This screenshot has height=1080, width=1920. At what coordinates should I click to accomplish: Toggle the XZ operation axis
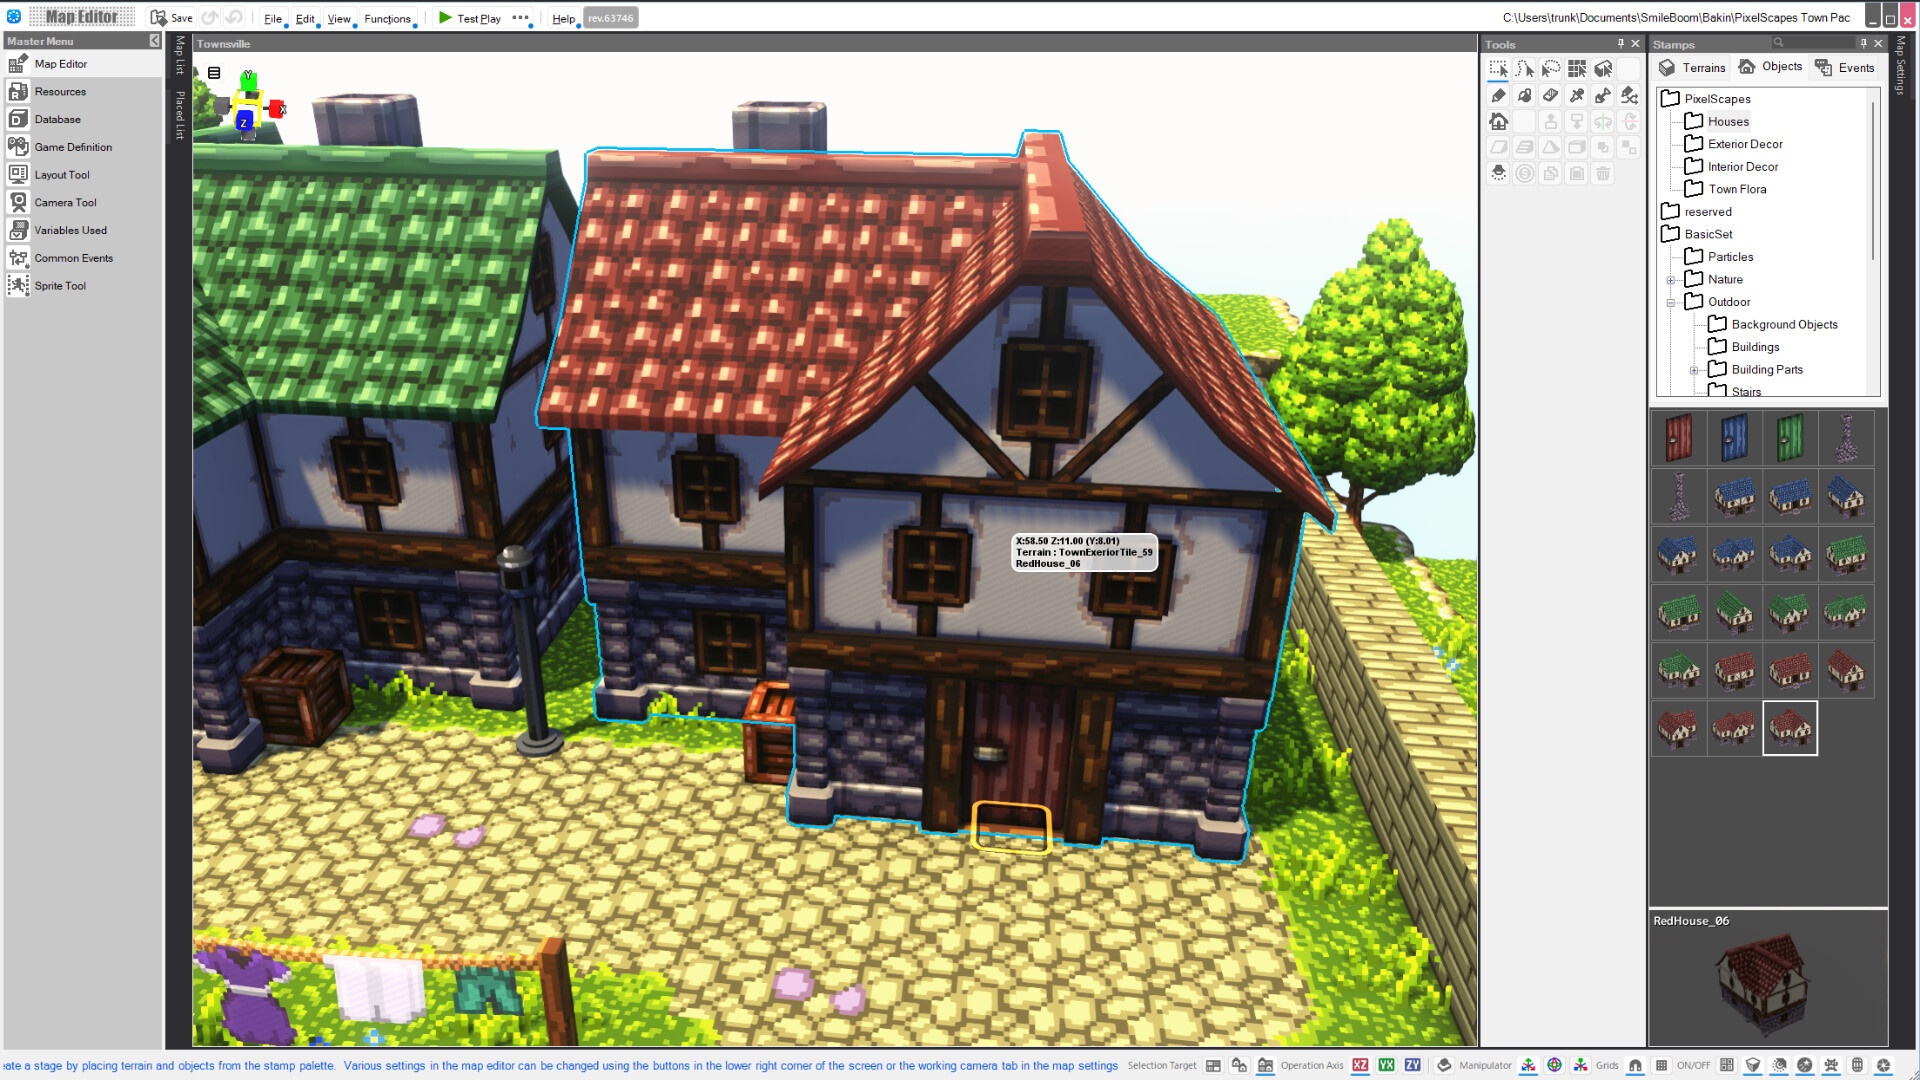pyautogui.click(x=1360, y=1065)
